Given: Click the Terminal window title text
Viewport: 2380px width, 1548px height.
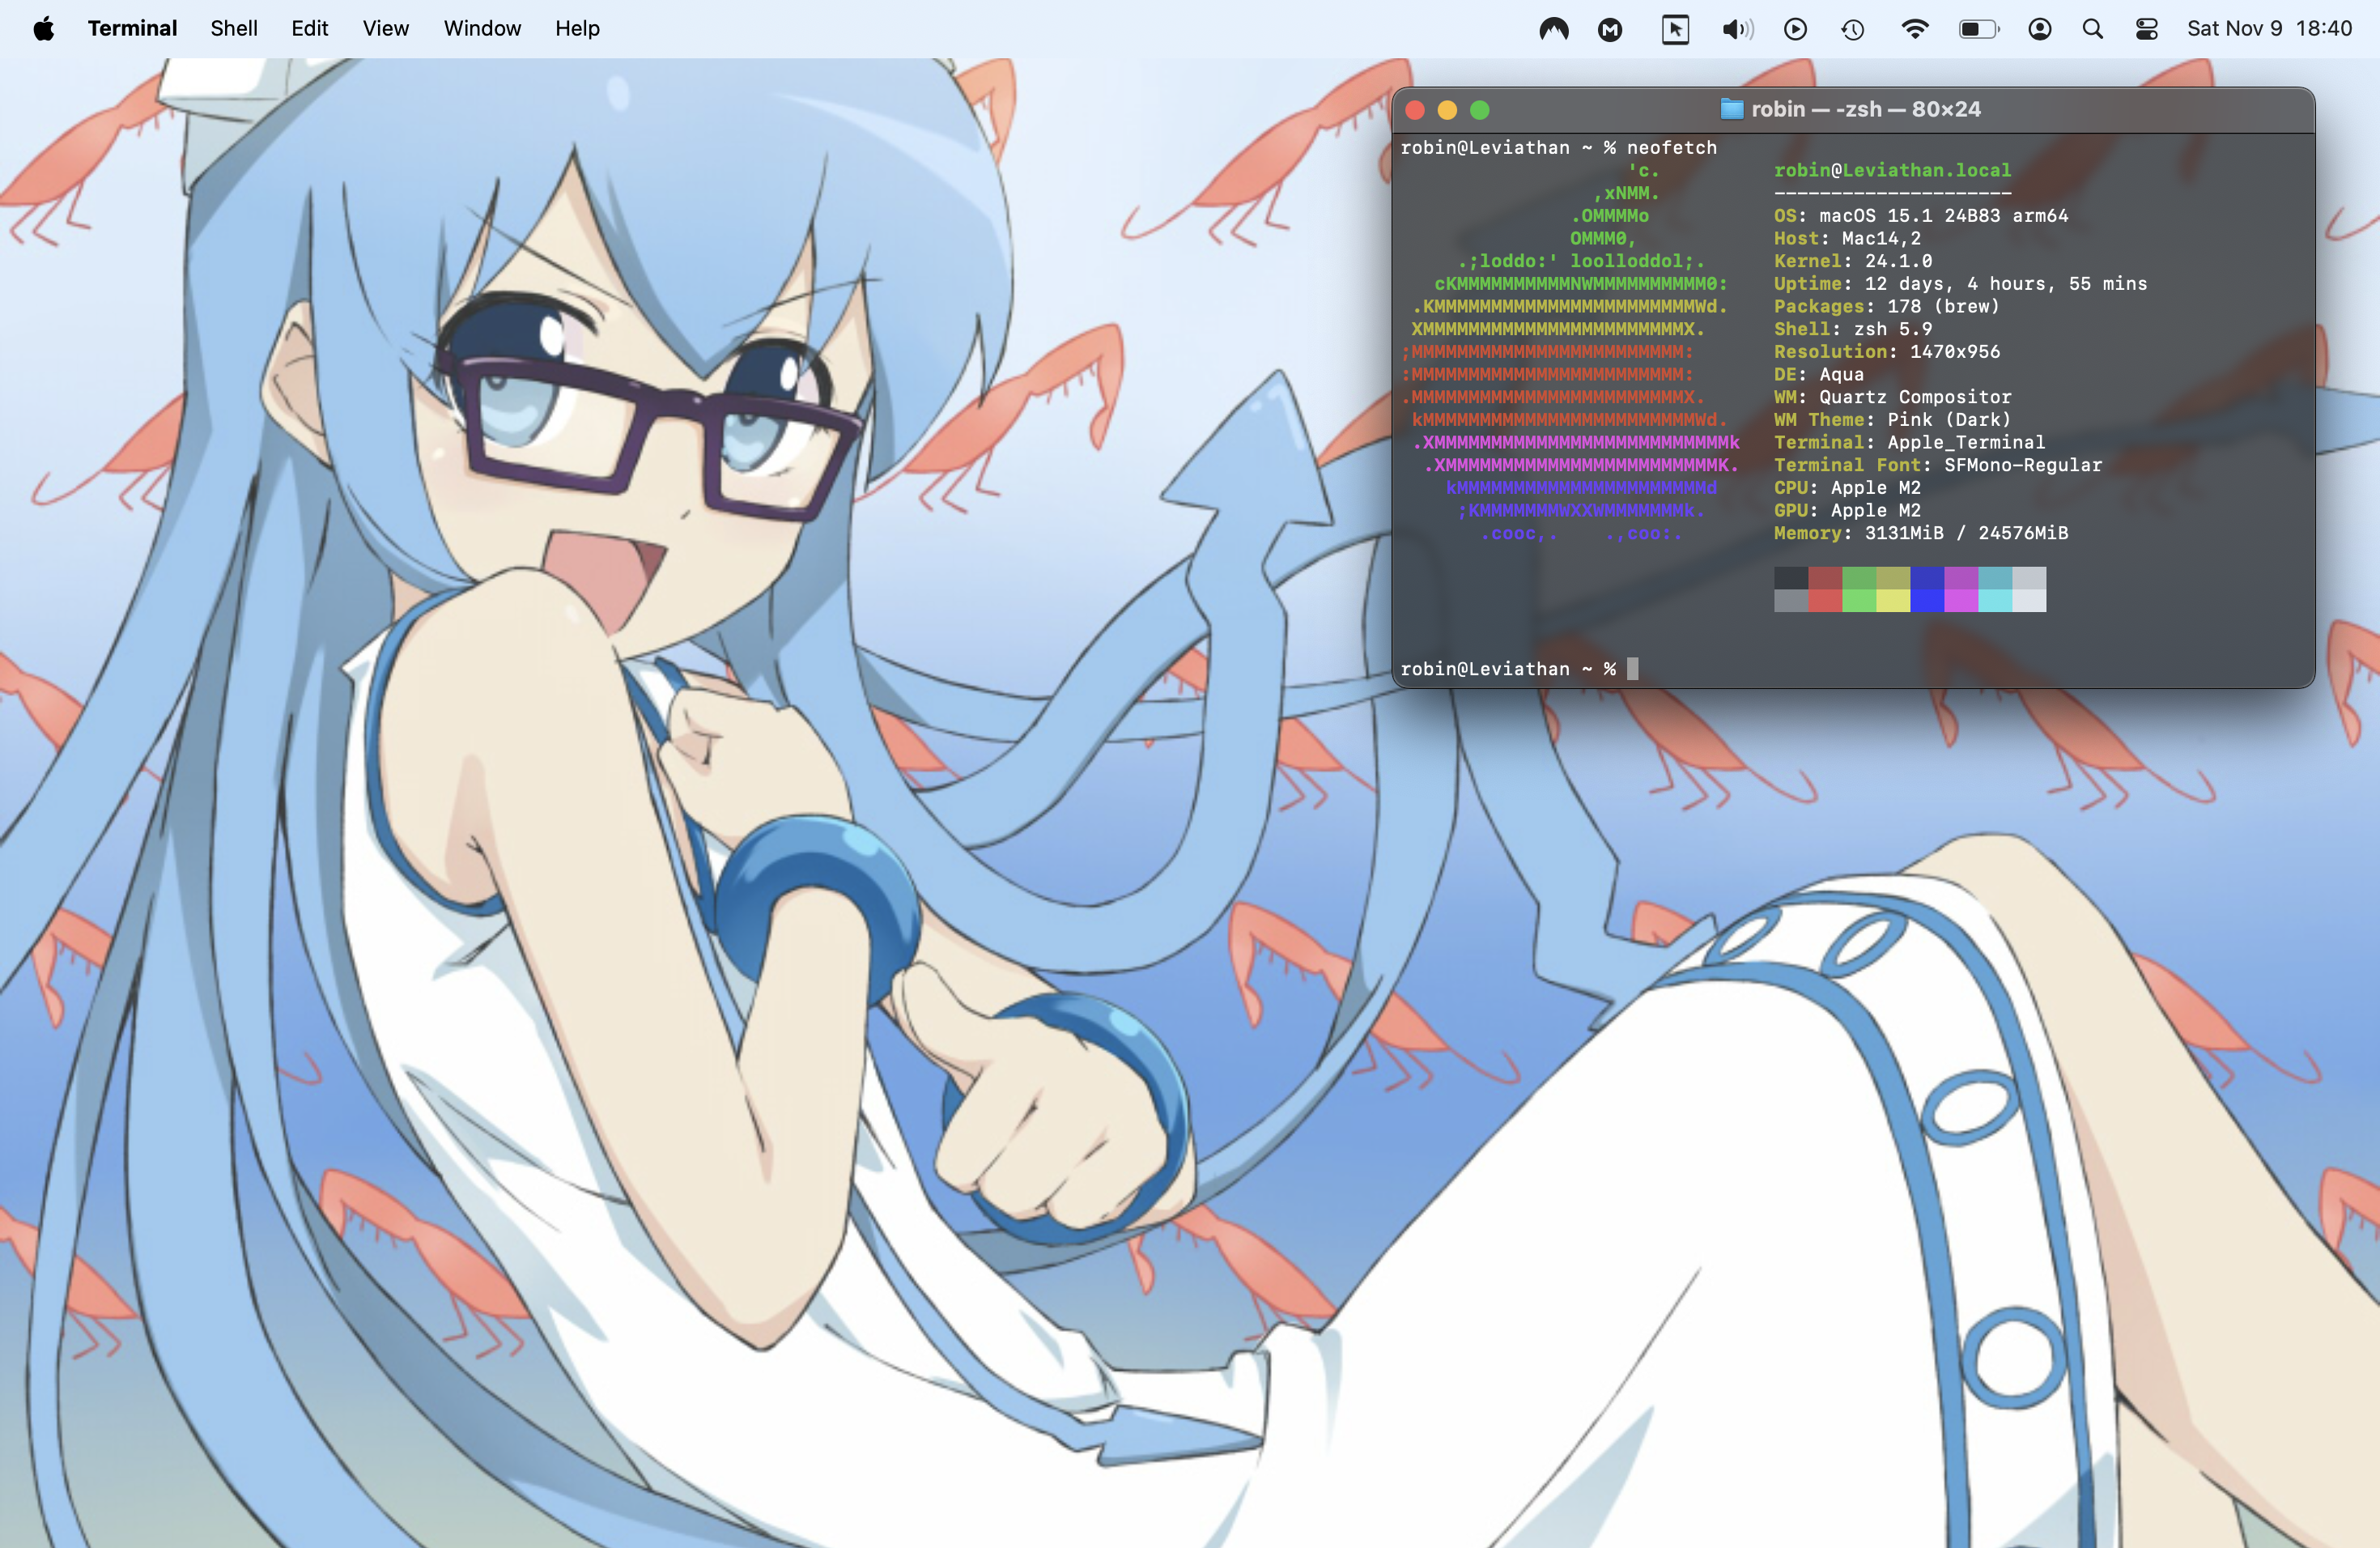Looking at the screenshot, I should pos(1866,109).
